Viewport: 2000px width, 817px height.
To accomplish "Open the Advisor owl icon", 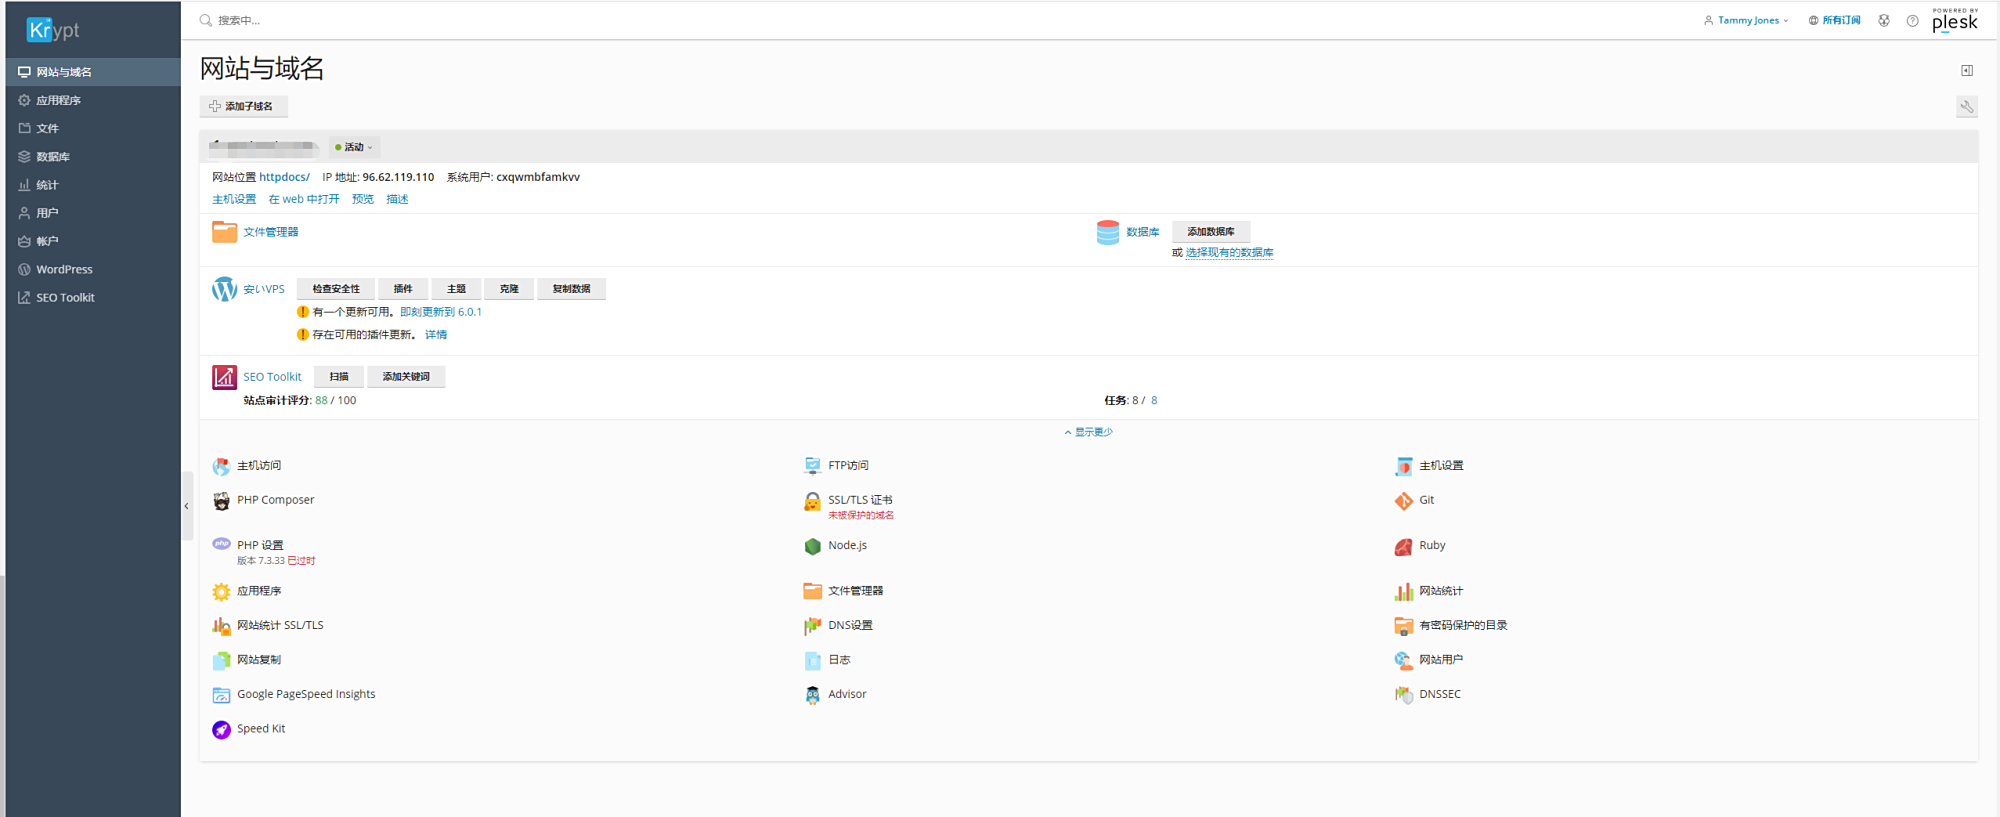I will [x=812, y=695].
